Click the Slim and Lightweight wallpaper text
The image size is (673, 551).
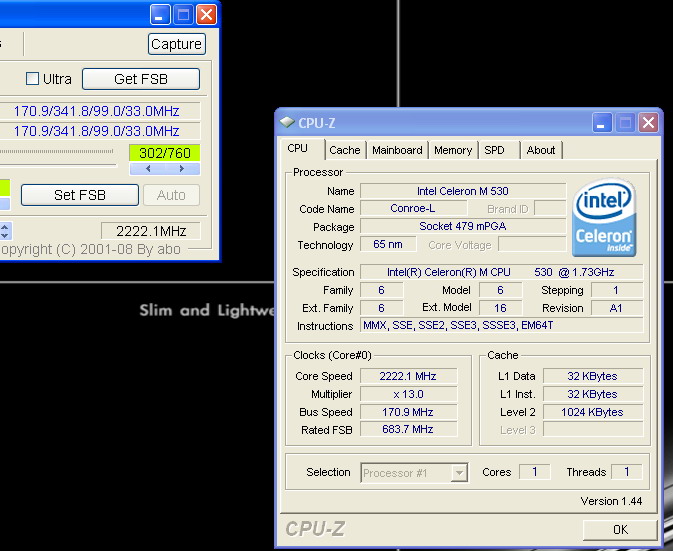click(x=206, y=310)
